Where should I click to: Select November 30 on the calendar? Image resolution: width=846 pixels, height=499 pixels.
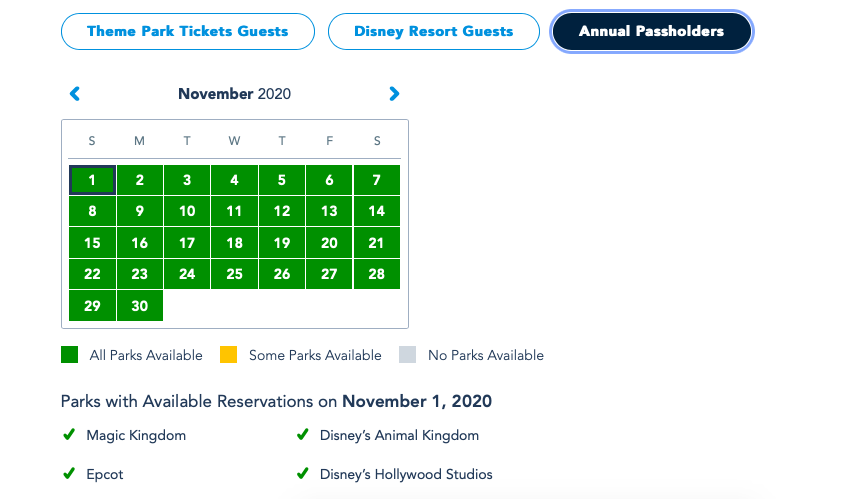(140, 306)
